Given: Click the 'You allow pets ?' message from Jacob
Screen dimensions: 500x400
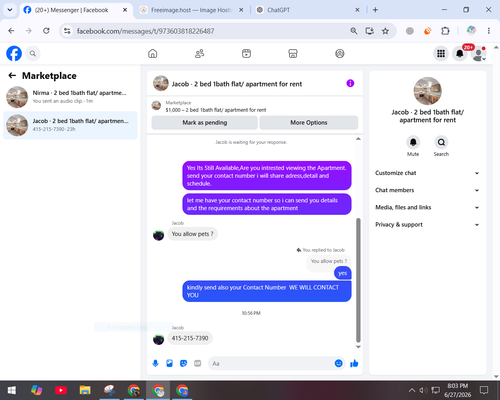Looking at the screenshot, I should (x=192, y=234).
